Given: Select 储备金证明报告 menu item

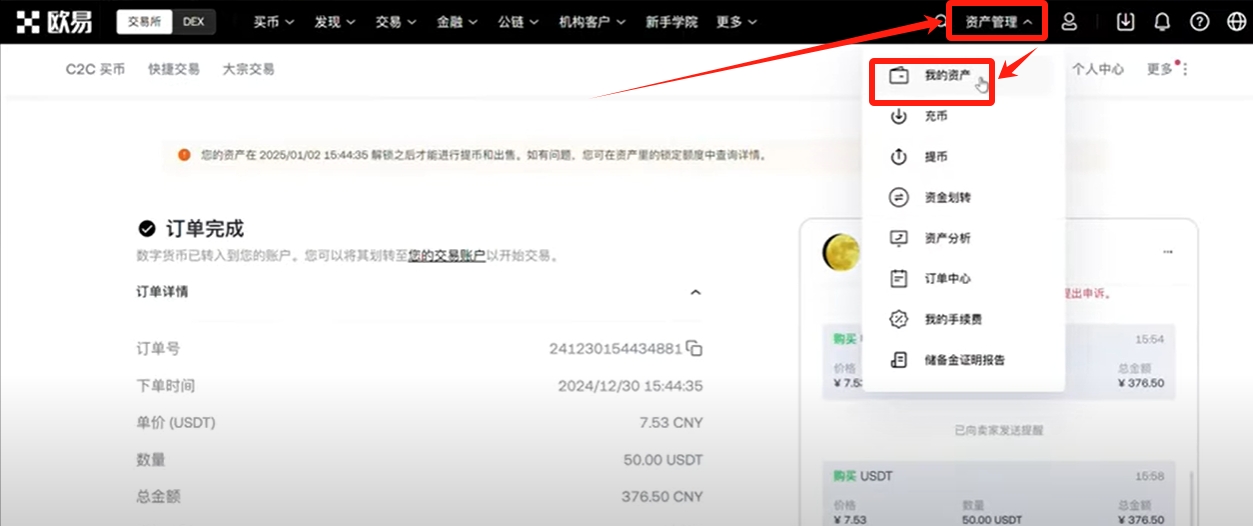Looking at the screenshot, I should tap(961, 360).
